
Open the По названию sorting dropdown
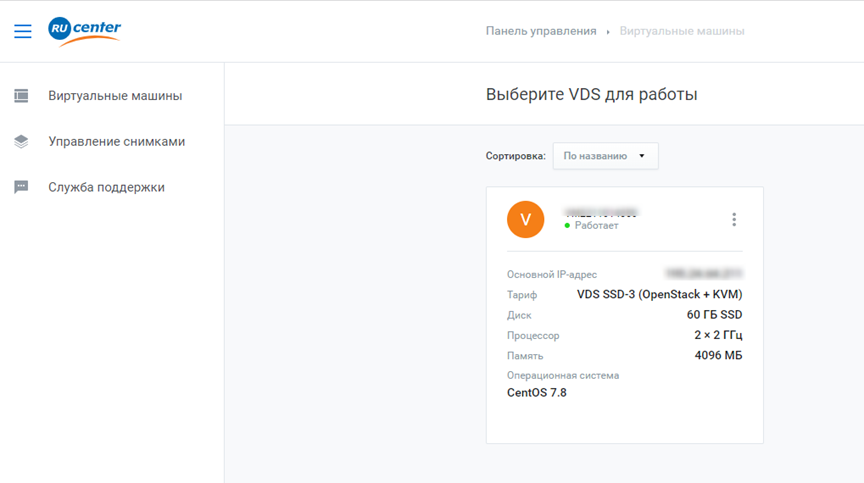[605, 156]
